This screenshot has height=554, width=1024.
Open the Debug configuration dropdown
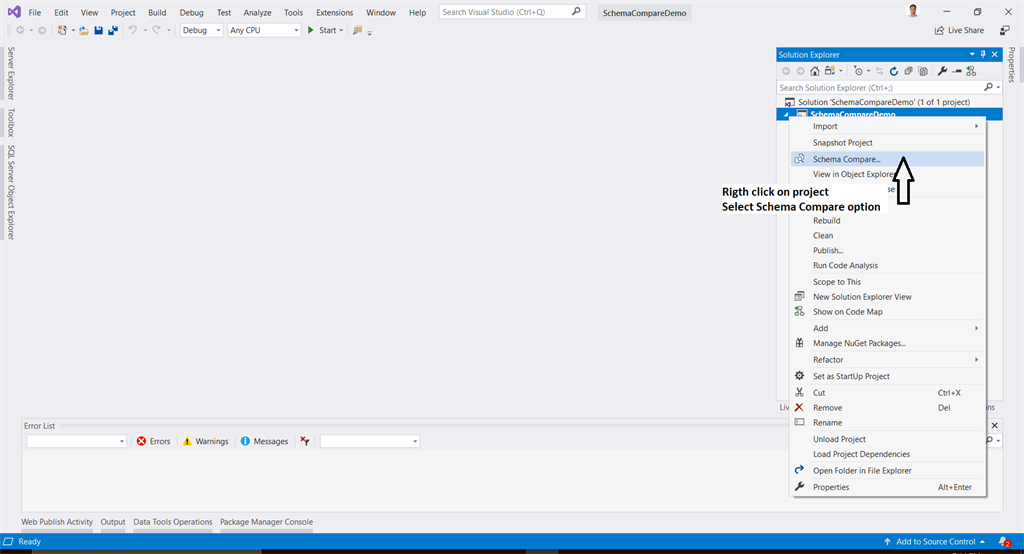tap(202, 30)
